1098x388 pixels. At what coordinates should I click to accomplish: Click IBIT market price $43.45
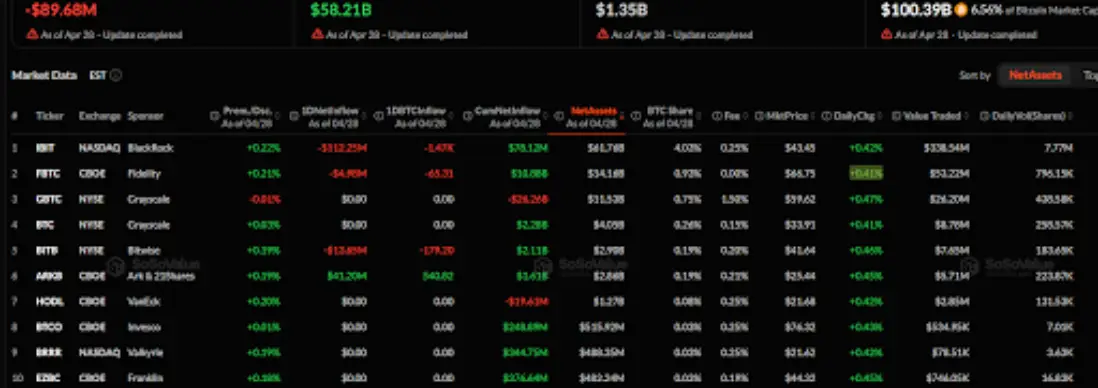click(x=800, y=148)
